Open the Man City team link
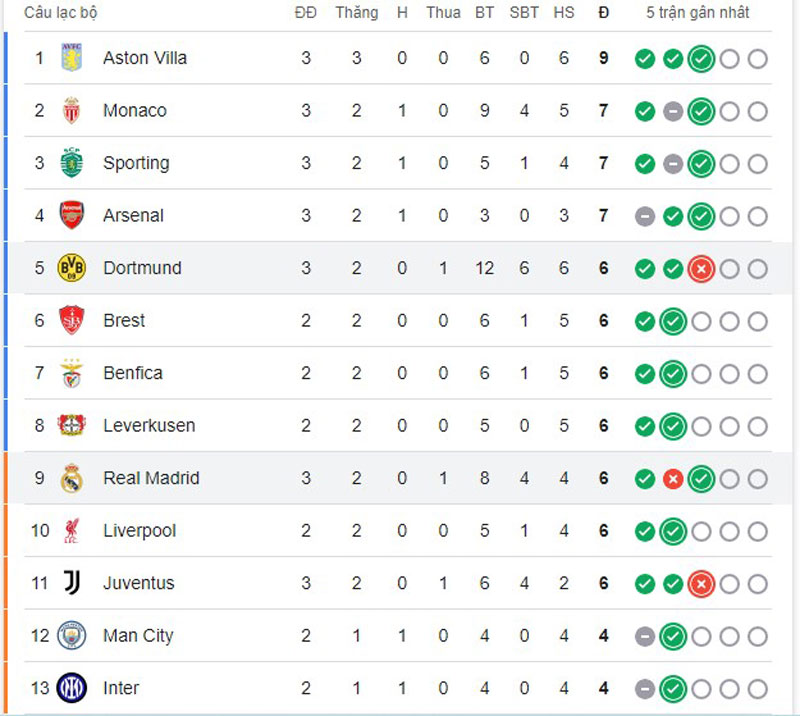The image size is (800, 716). click(x=138, y=636)
